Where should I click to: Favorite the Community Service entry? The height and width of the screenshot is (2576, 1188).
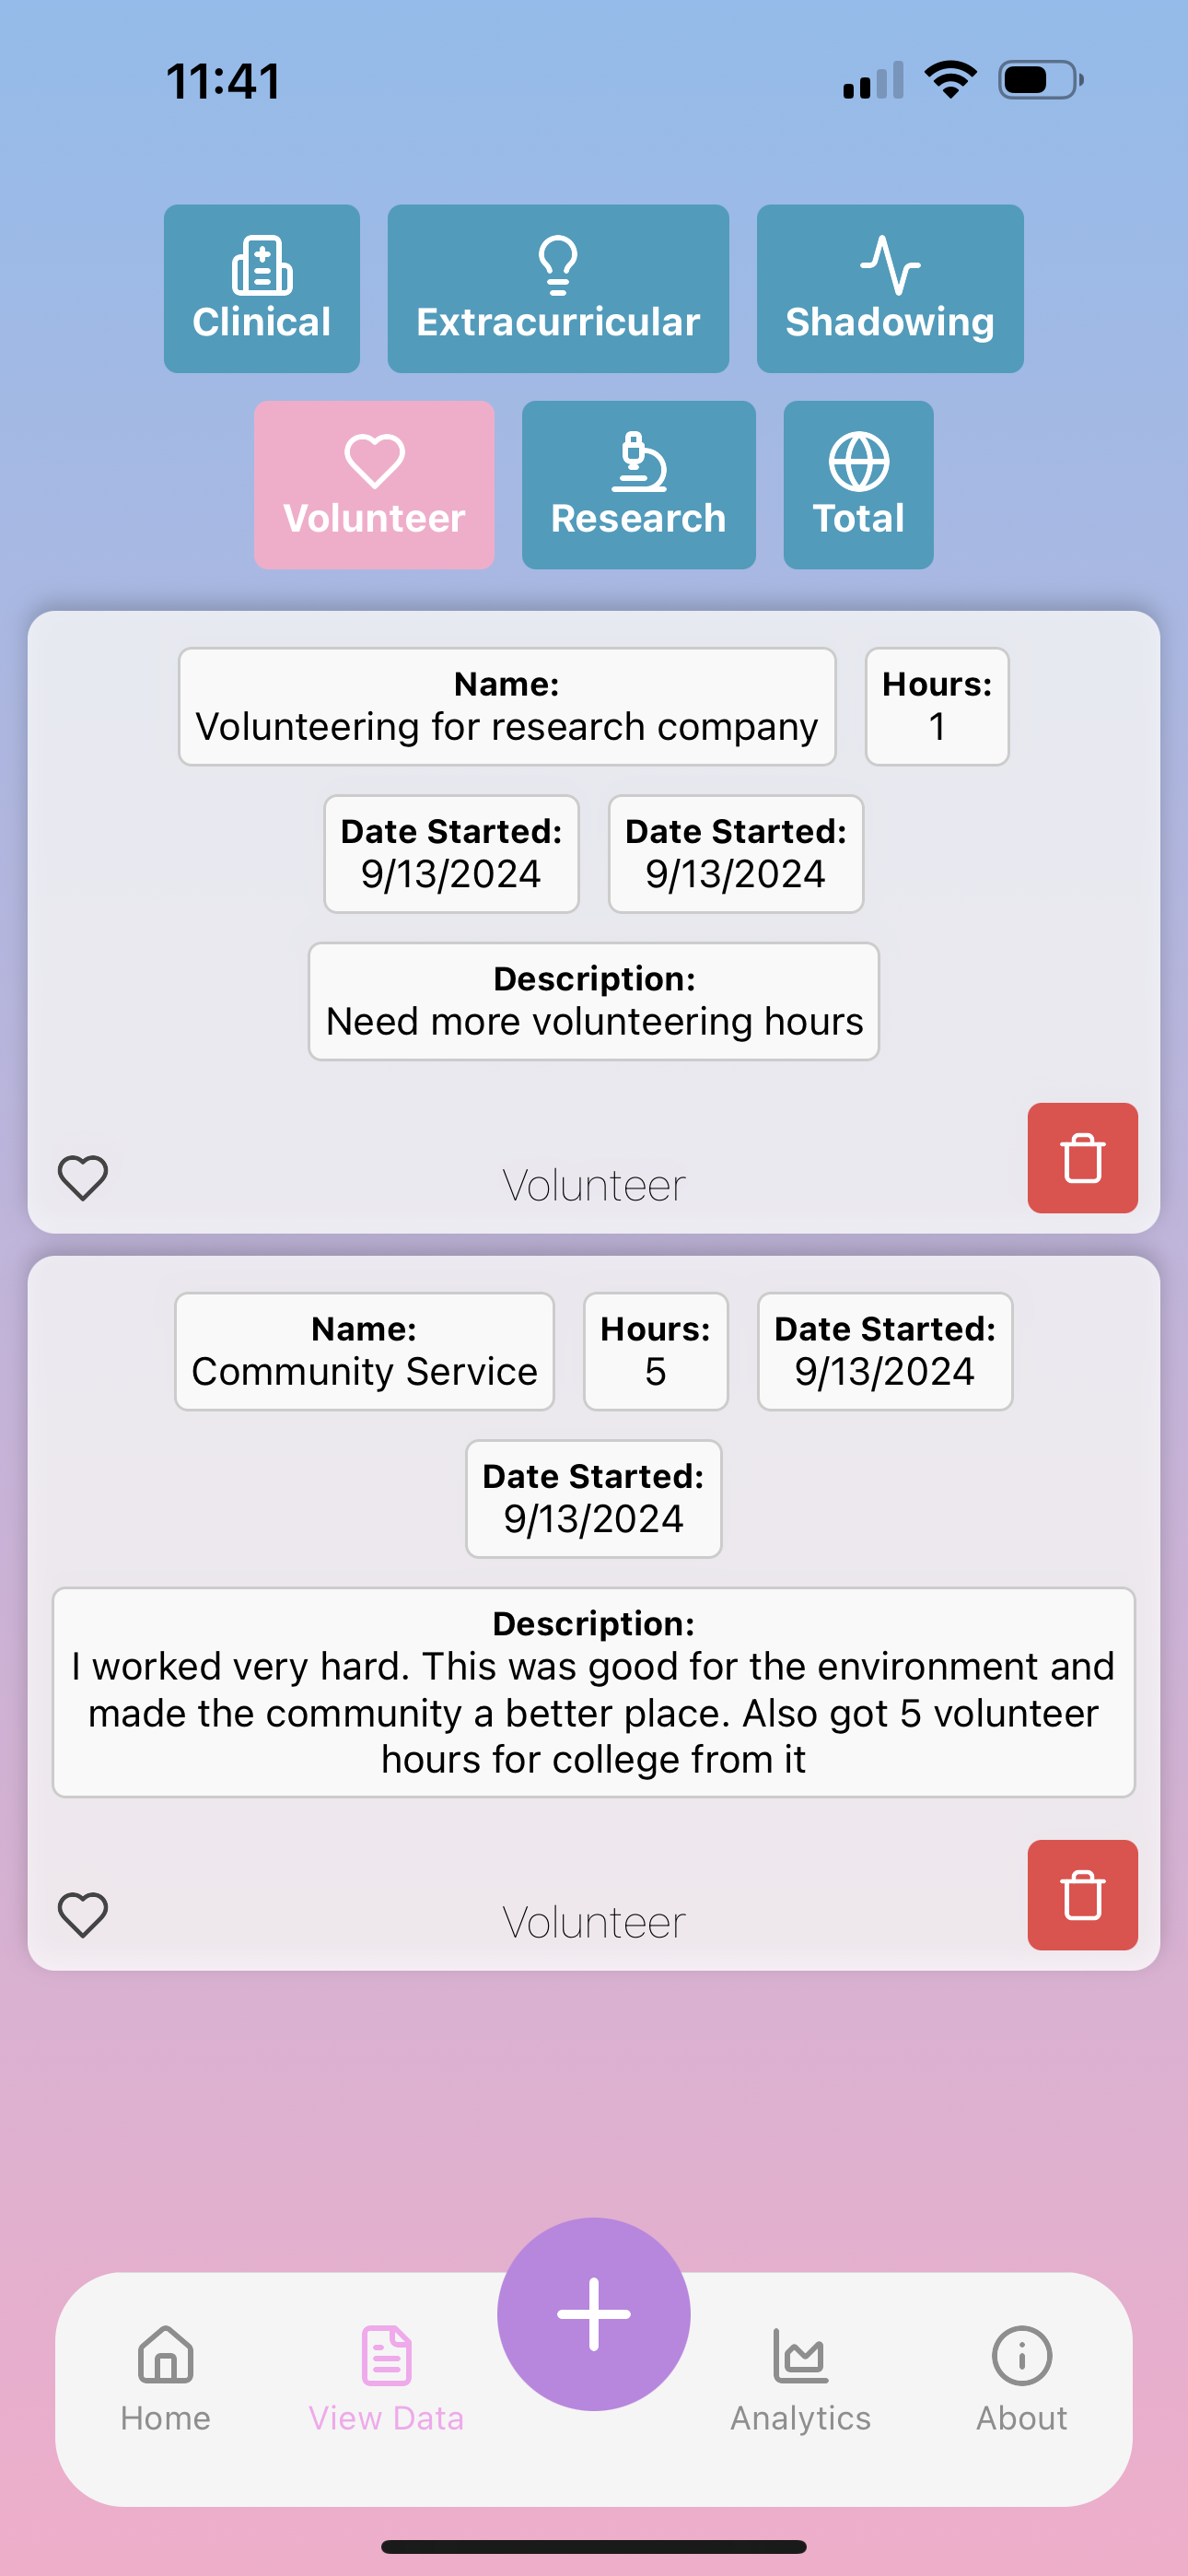click(x=83, y=1915)
